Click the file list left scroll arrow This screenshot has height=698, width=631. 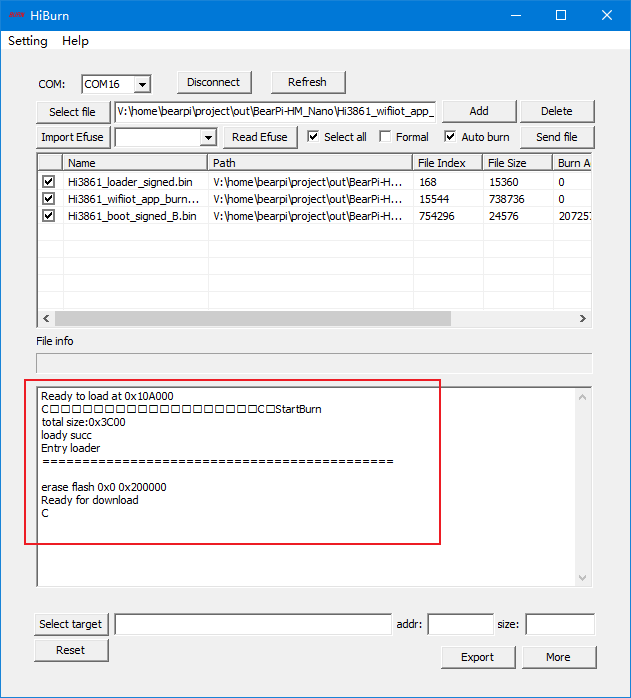(x=46, y=319)
